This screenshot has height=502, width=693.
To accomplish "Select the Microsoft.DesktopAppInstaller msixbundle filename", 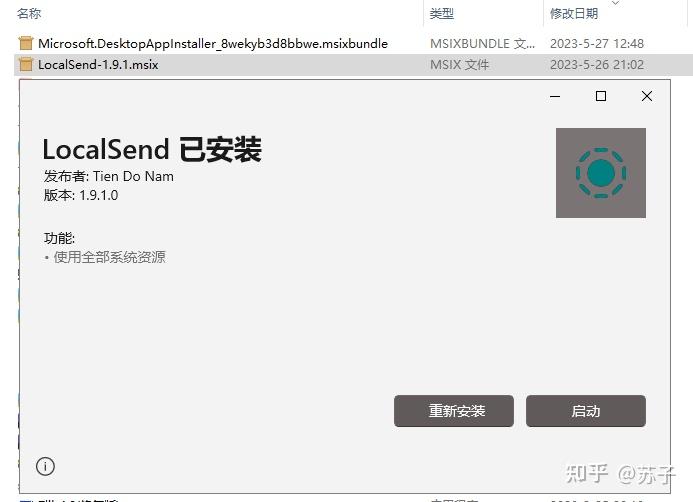I will click(213, 43).
